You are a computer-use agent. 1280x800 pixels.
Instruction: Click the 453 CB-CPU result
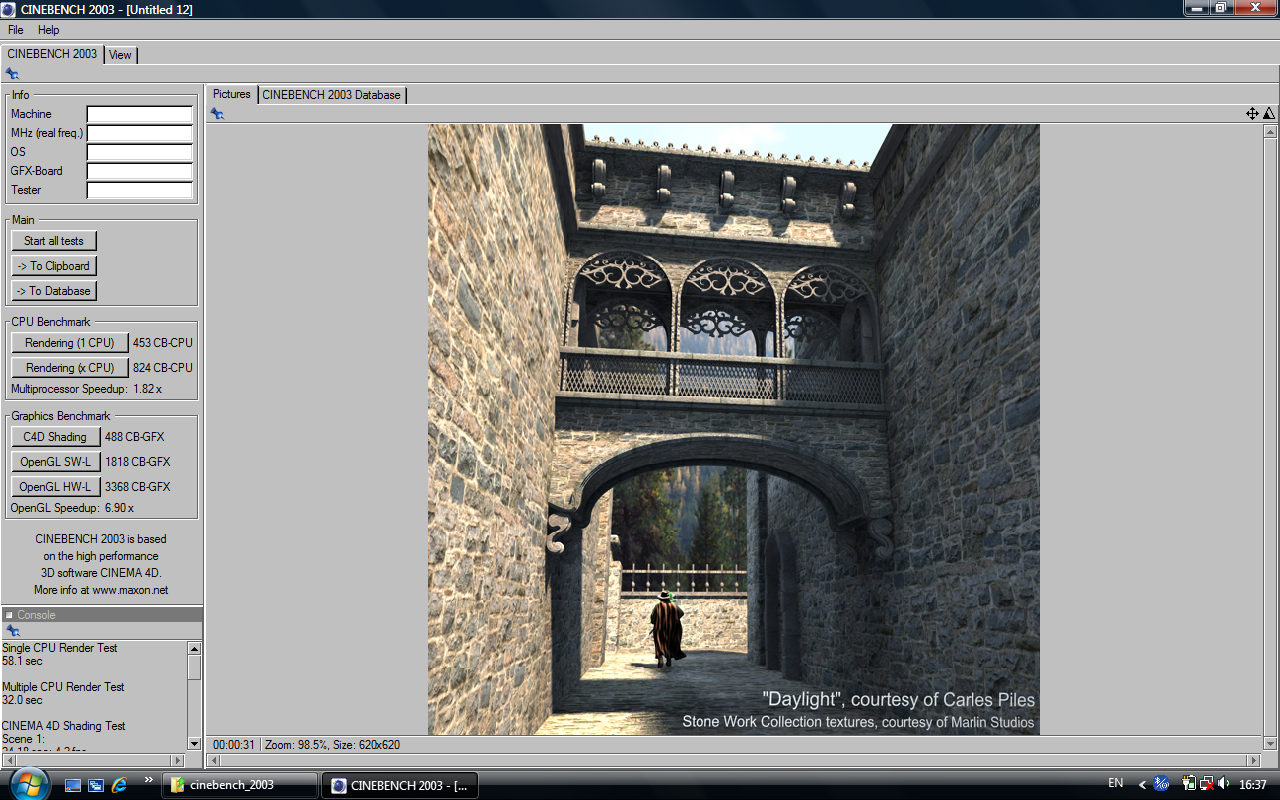point(163,343)
